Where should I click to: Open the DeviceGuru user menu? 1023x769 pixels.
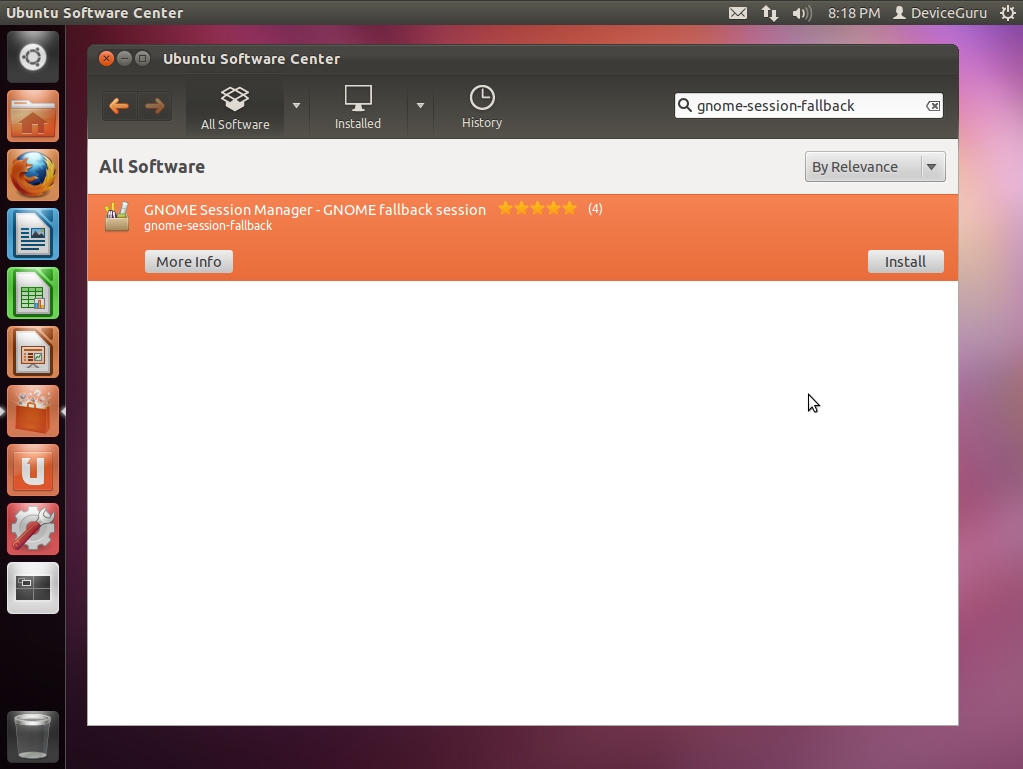[x=939, y=13]
